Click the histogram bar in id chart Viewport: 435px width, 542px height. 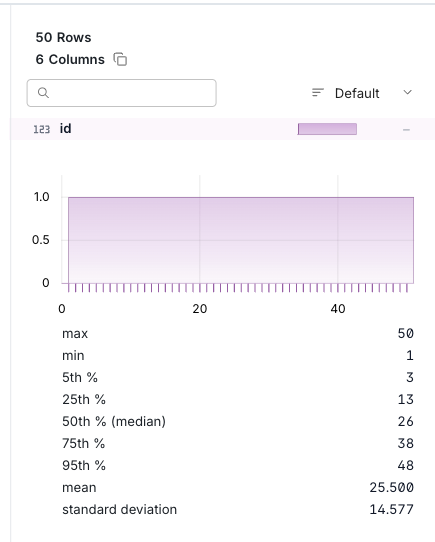click(241, 240)
